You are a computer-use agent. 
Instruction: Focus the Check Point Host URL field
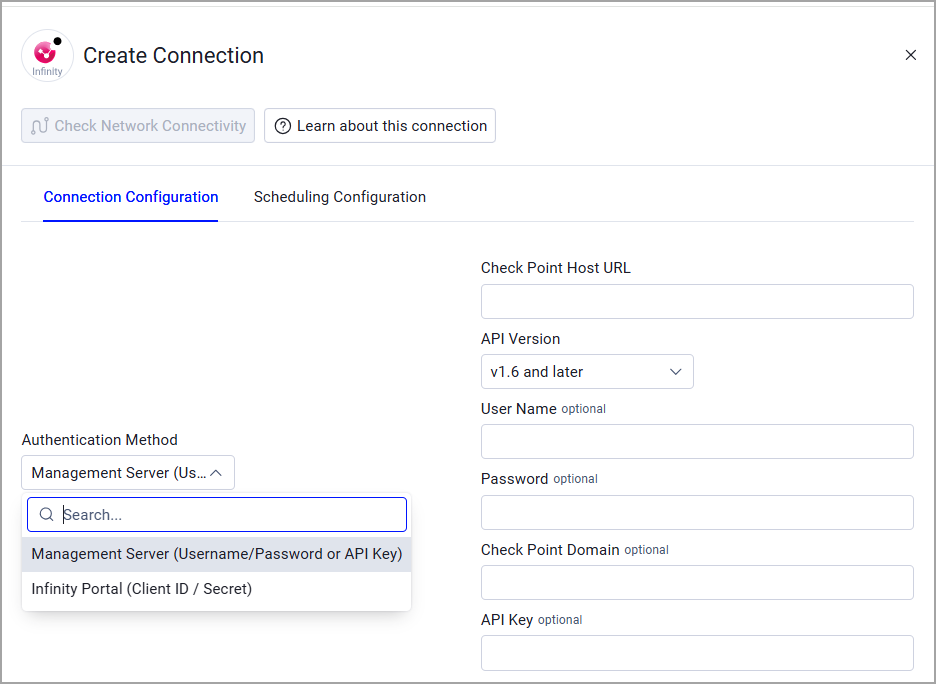coord(697,301)
